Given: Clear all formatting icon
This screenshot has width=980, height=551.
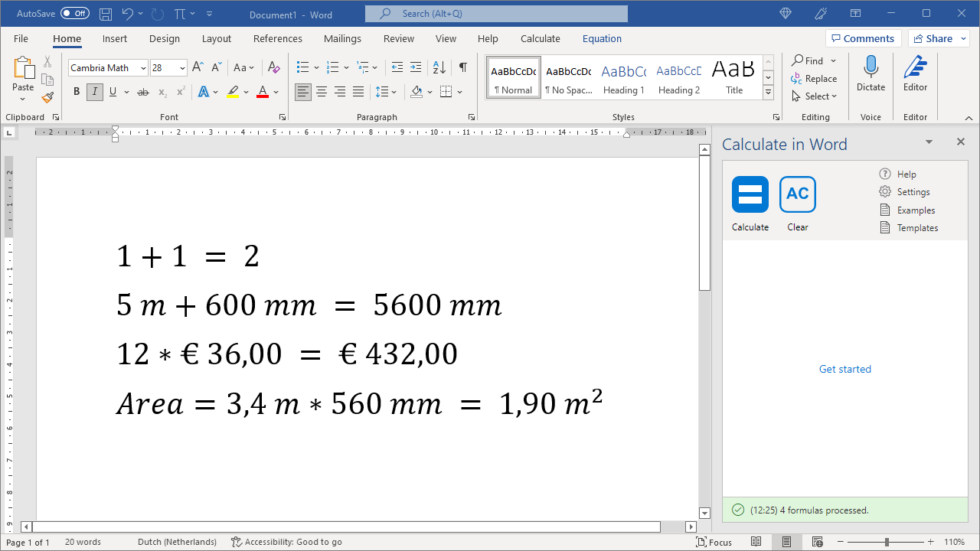Looking at the screenshot, I should [273, 67].
